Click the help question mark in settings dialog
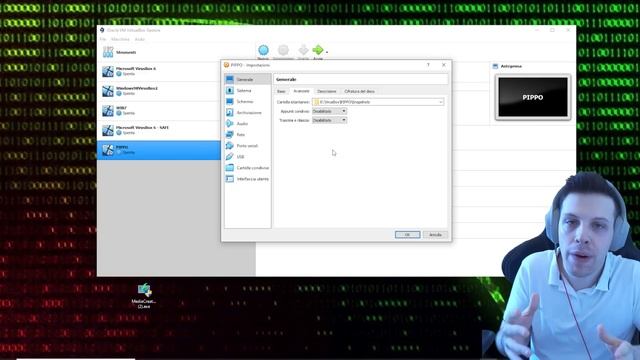The image size is (640, 360). pyautogui.click(x=428, y=65)
